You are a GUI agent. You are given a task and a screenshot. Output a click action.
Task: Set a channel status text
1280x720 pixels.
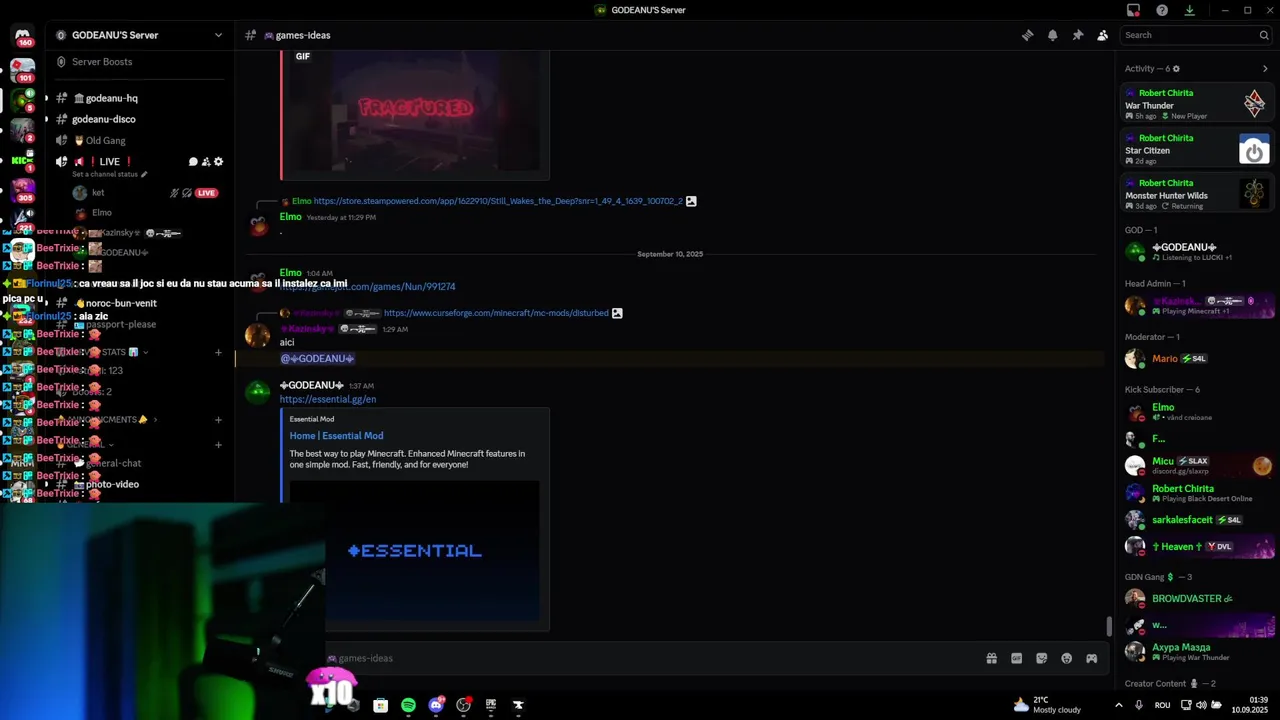pyautogui.click(x=109, y=174)
